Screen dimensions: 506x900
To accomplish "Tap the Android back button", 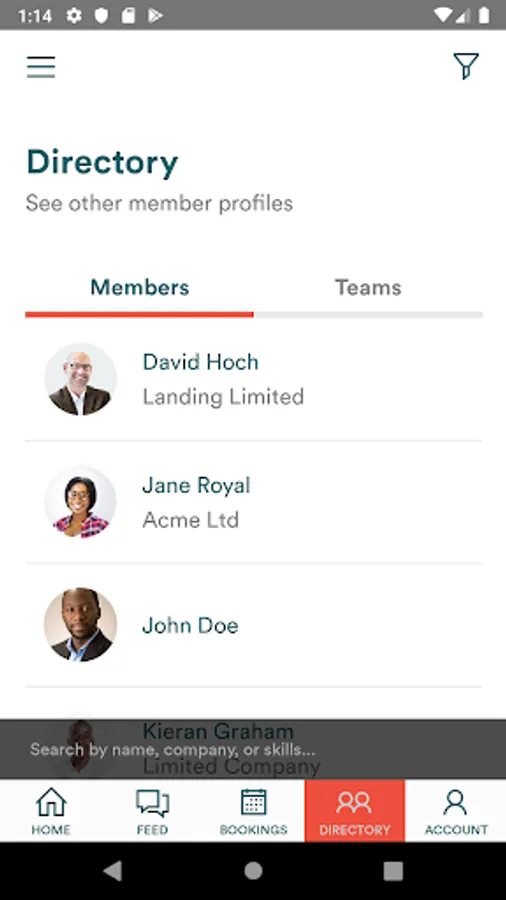I will tap(113, 871).
